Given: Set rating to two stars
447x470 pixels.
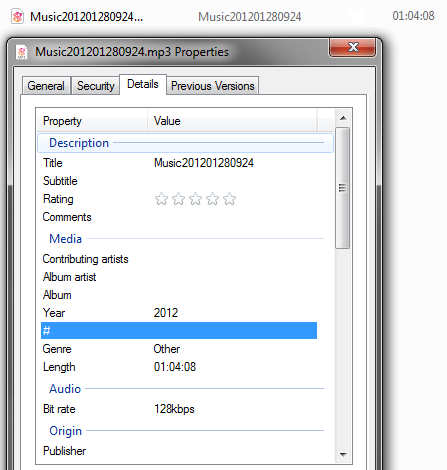Looking at the screenshot, I should tap(178, 199).
